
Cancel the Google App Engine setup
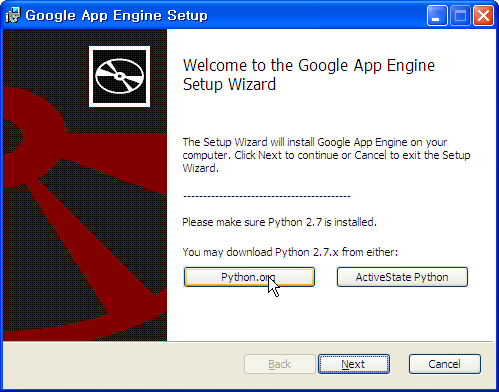pyautogui.click(x=445, y=364)
